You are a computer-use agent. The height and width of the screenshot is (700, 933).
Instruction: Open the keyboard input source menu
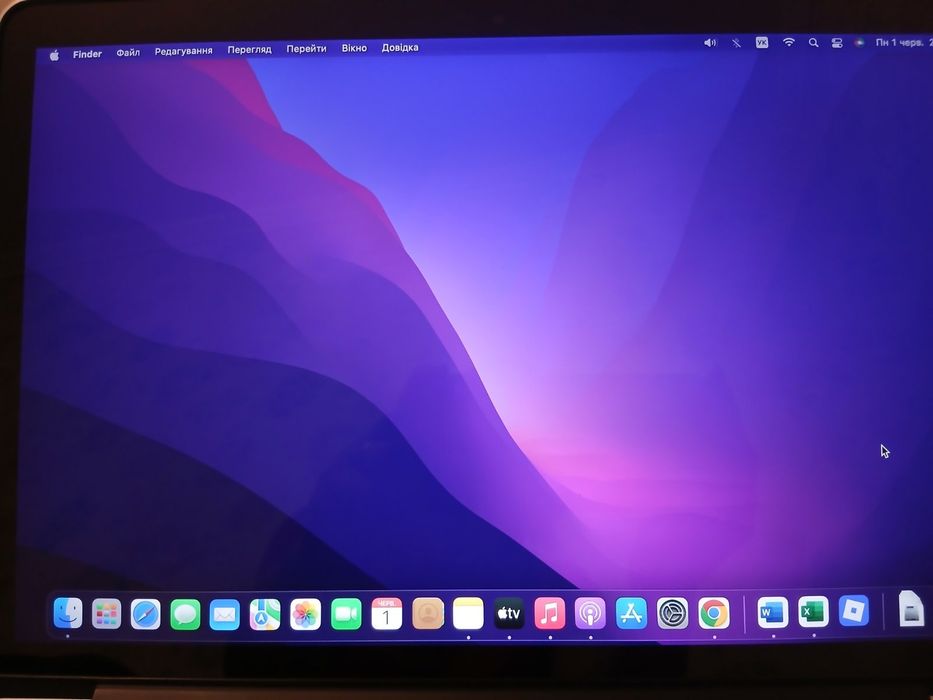pos(762,42)
